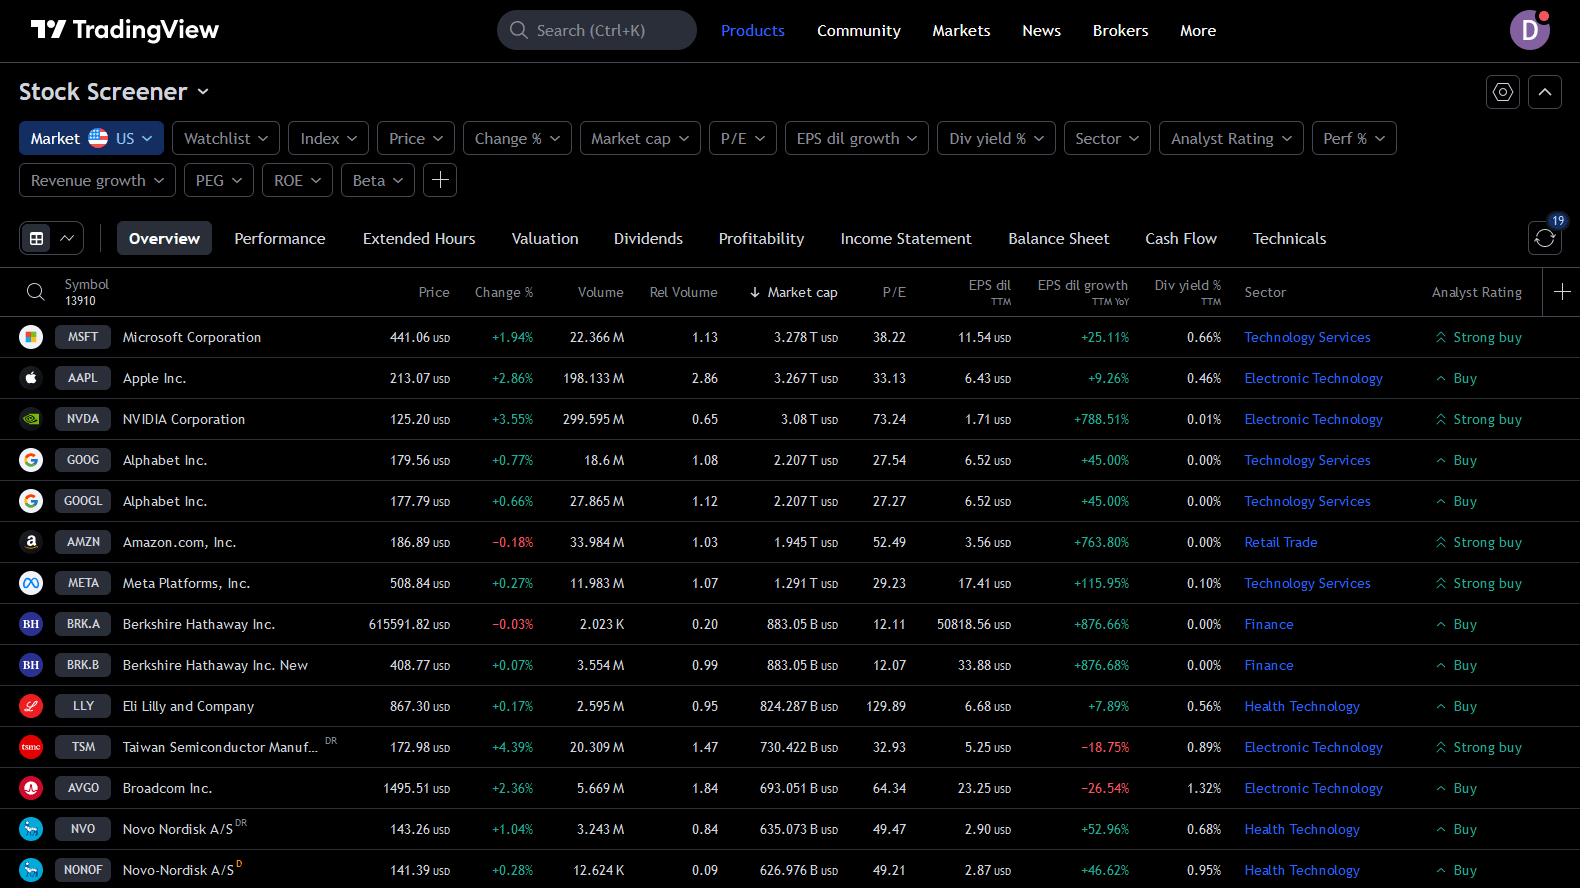Expand the Sector filter
This screenshot has height=888, width=1580.
click(1107, 138)
